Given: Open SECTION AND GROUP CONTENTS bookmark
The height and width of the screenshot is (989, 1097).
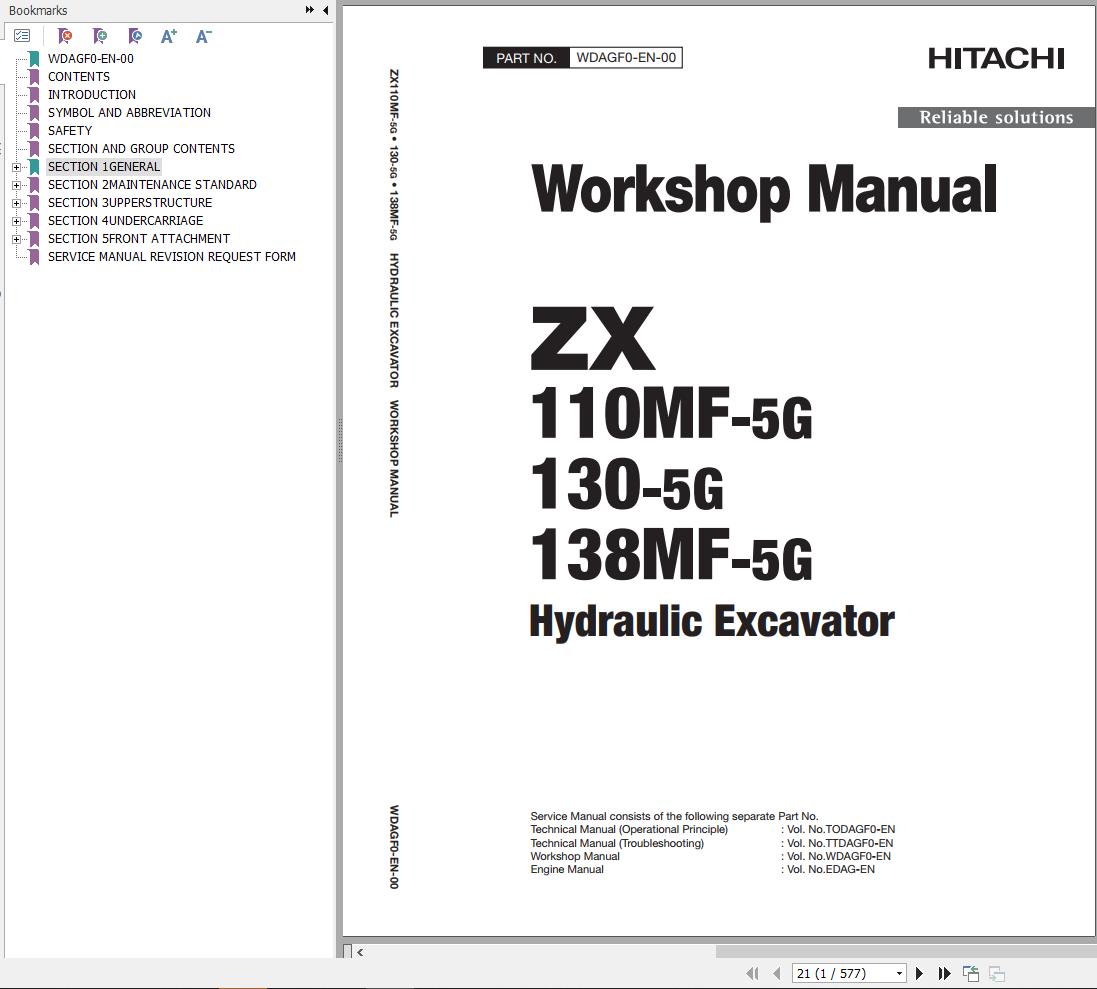Looking at the screenshot, I should 141,149.
